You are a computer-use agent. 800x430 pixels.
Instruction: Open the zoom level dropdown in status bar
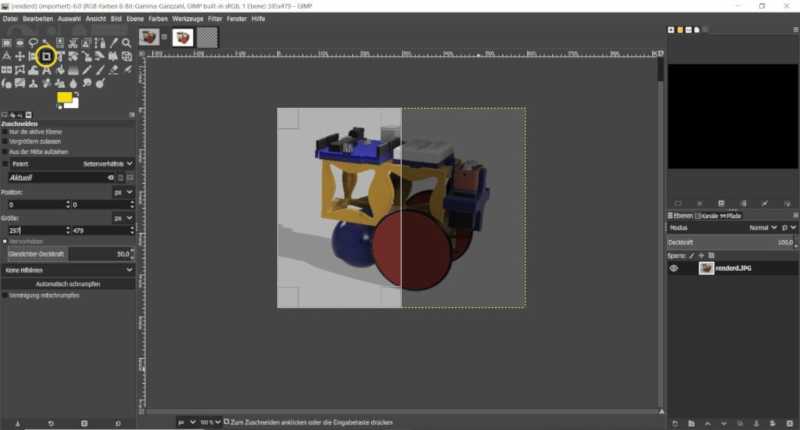[x=210, y=422]
